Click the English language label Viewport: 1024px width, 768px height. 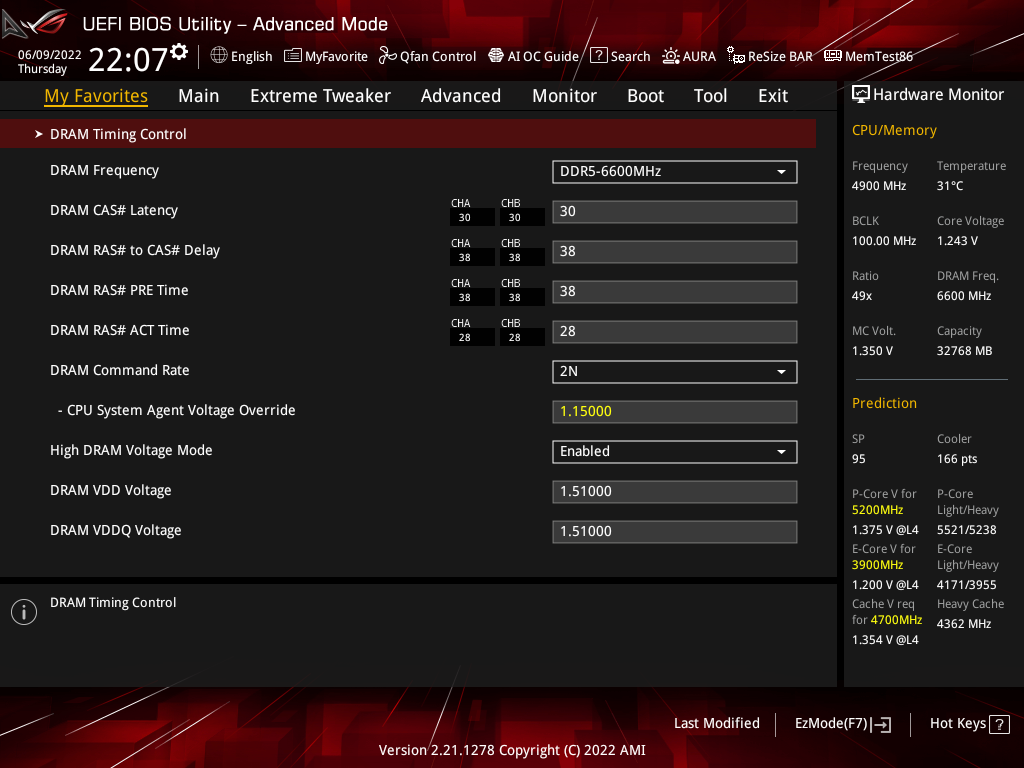click(251, 57)
